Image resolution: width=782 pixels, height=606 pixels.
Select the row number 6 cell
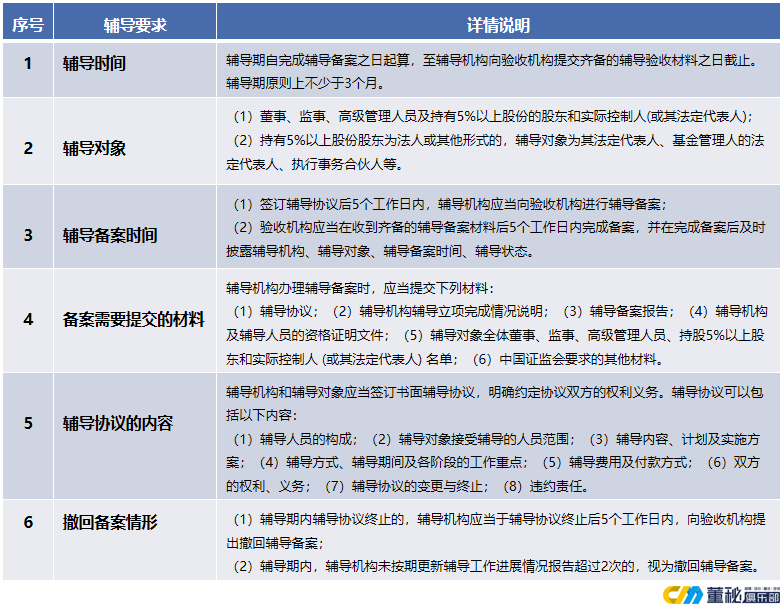click(x=28, y=541)
